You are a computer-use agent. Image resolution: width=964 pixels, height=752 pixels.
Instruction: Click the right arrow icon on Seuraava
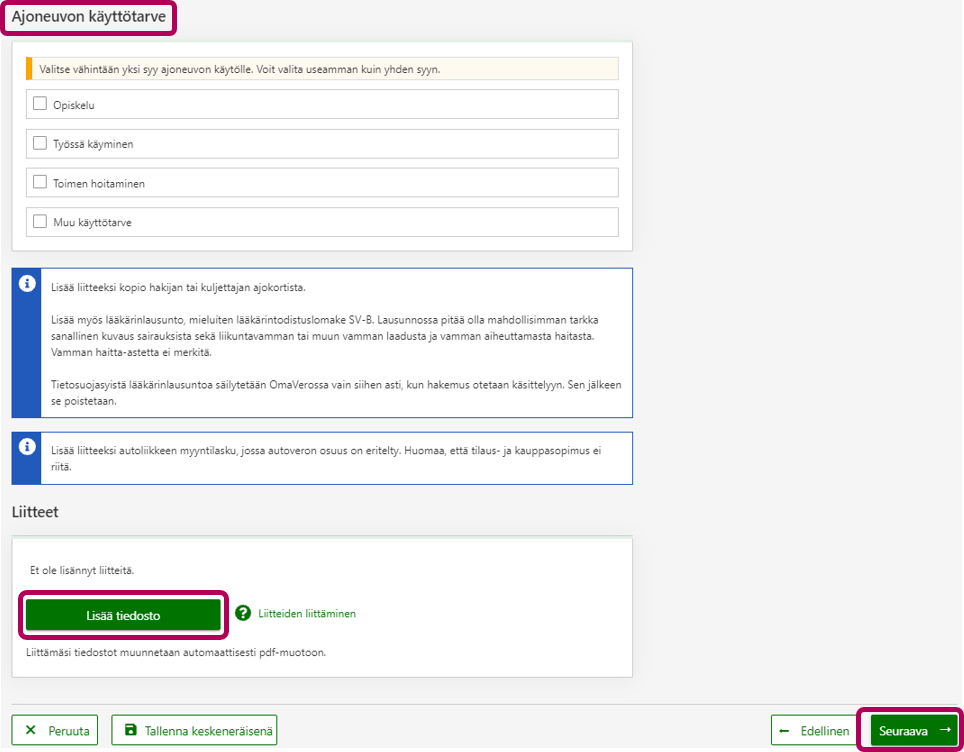coord(944,730)
